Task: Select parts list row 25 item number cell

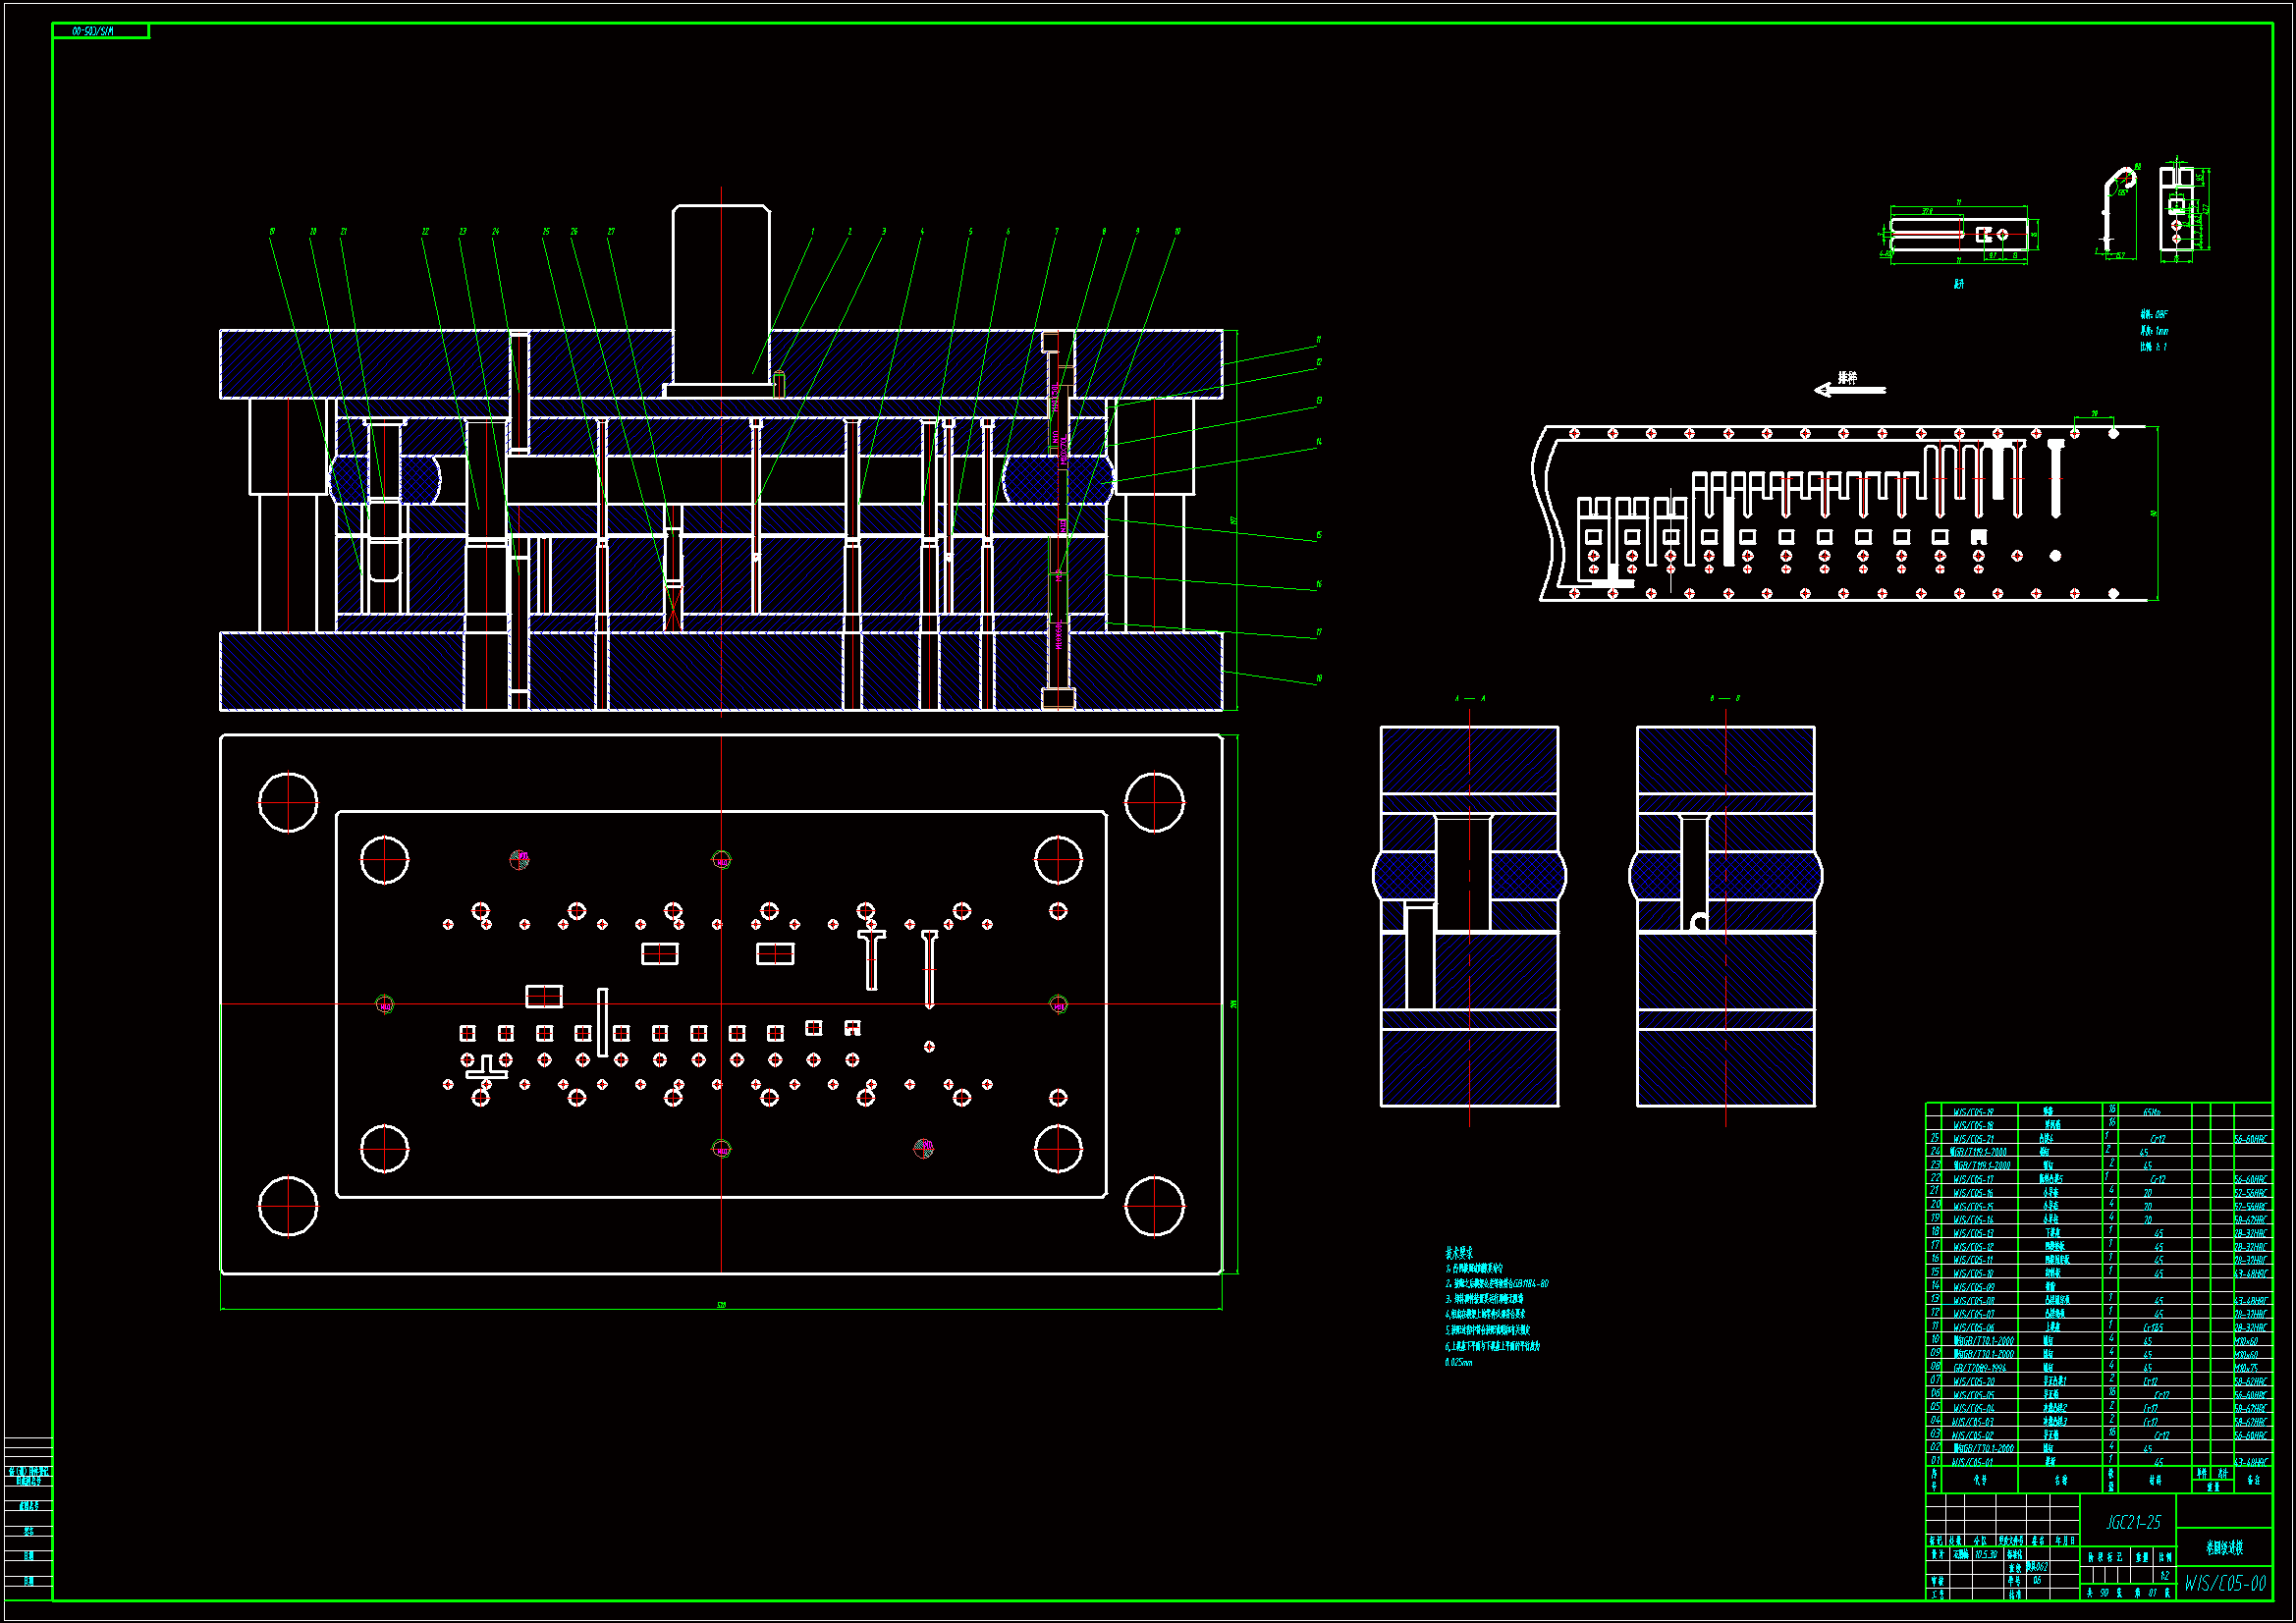Action: point(1935,1138)
